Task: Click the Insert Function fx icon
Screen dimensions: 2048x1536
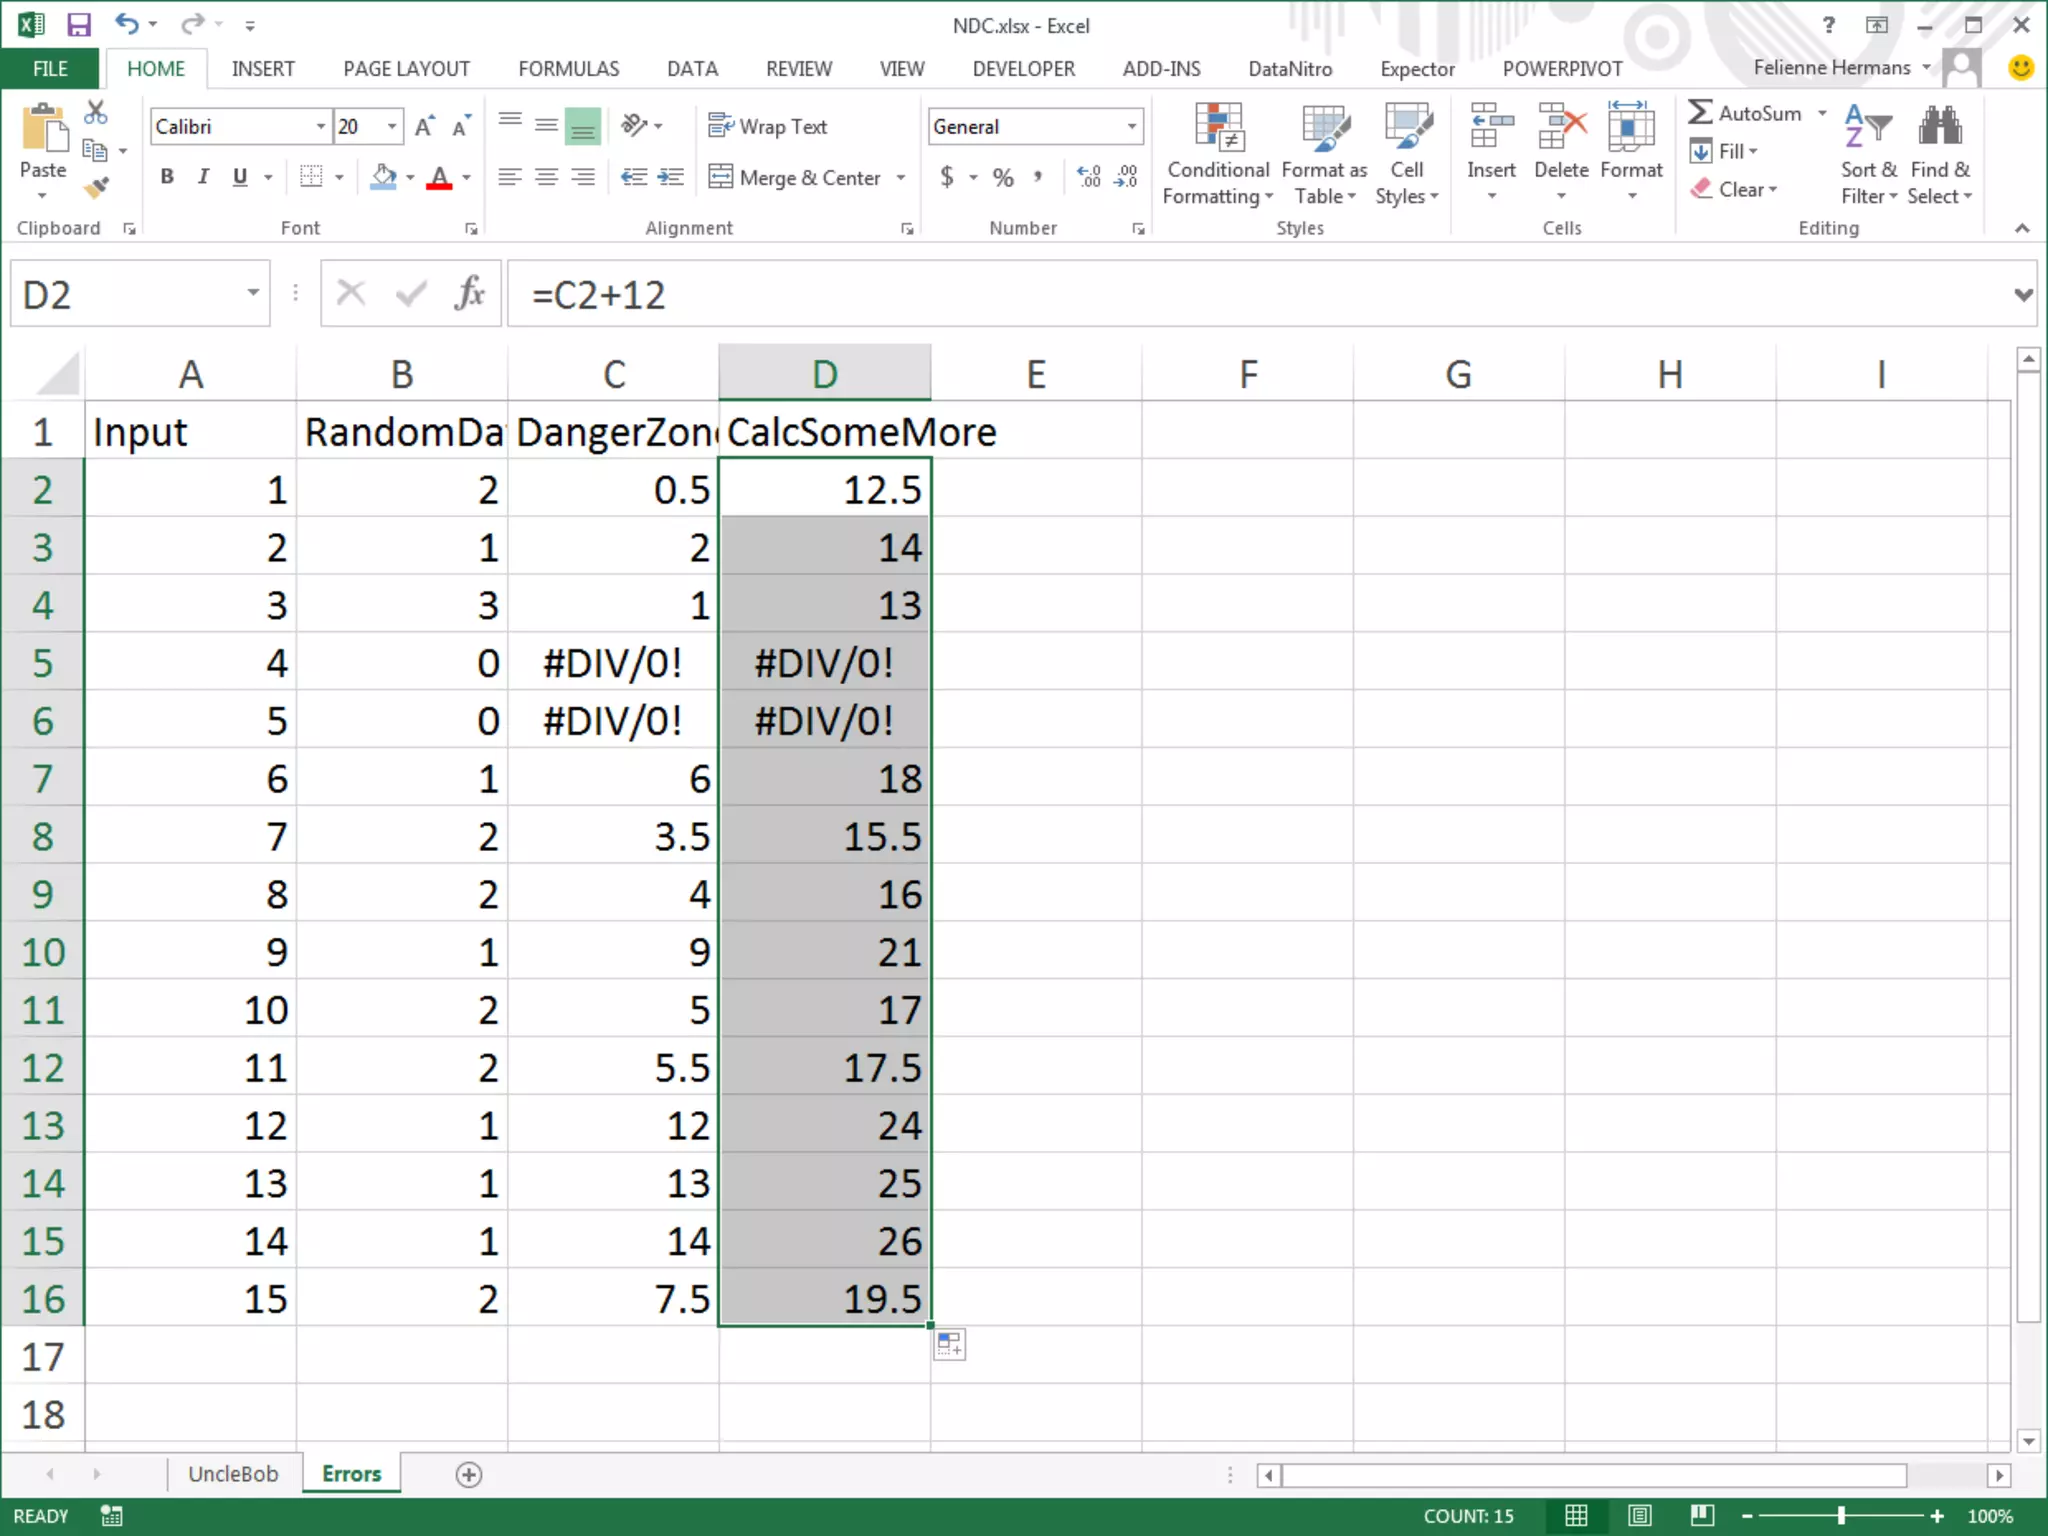Action: (x=469, y=294)
